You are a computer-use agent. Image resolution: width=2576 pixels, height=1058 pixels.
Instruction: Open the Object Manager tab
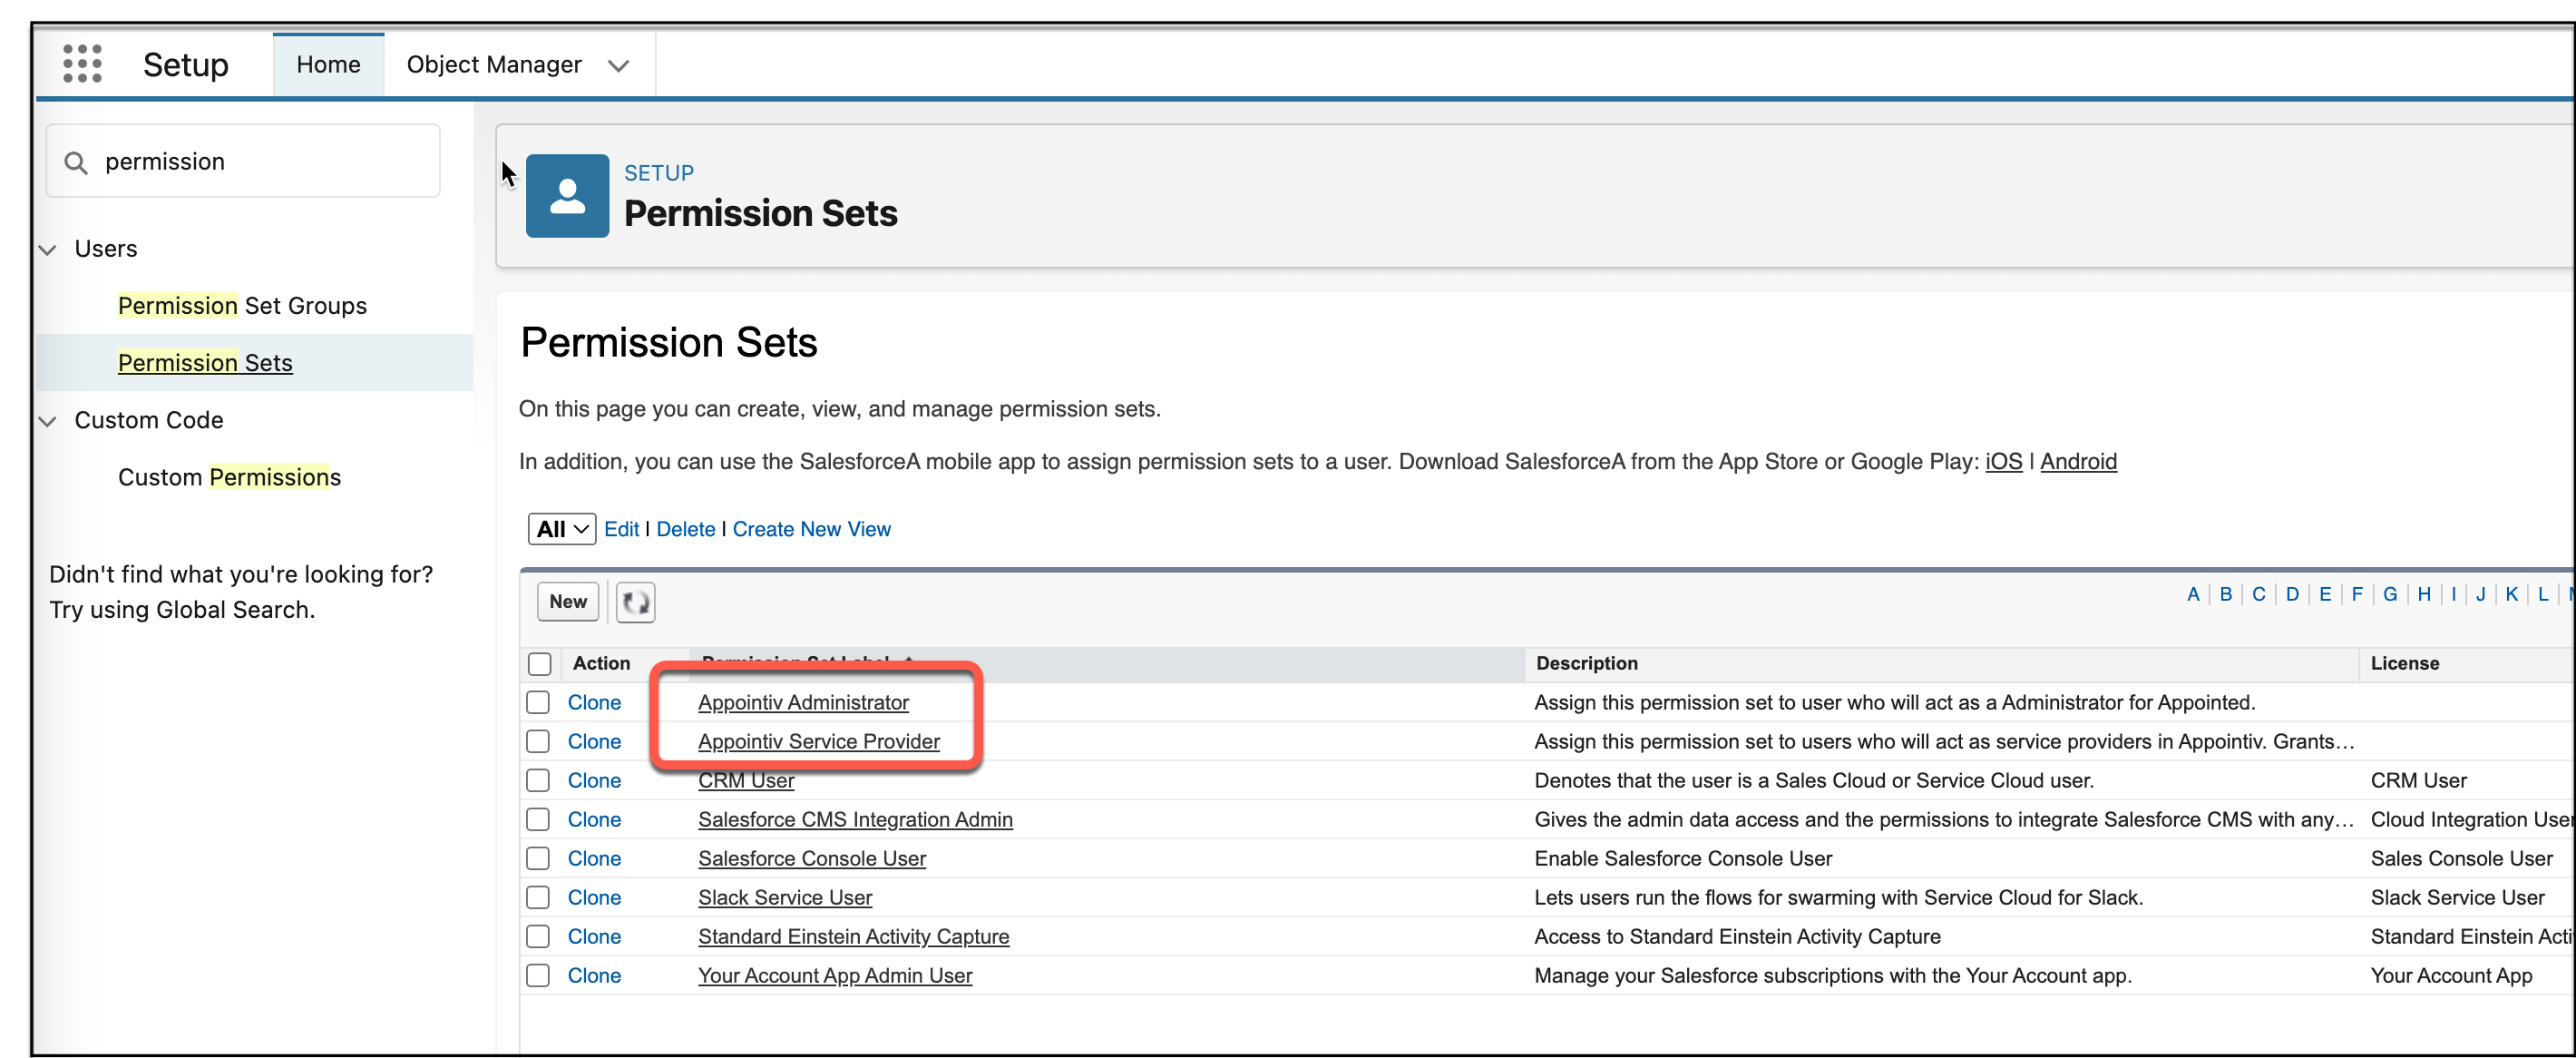point(494,65)
